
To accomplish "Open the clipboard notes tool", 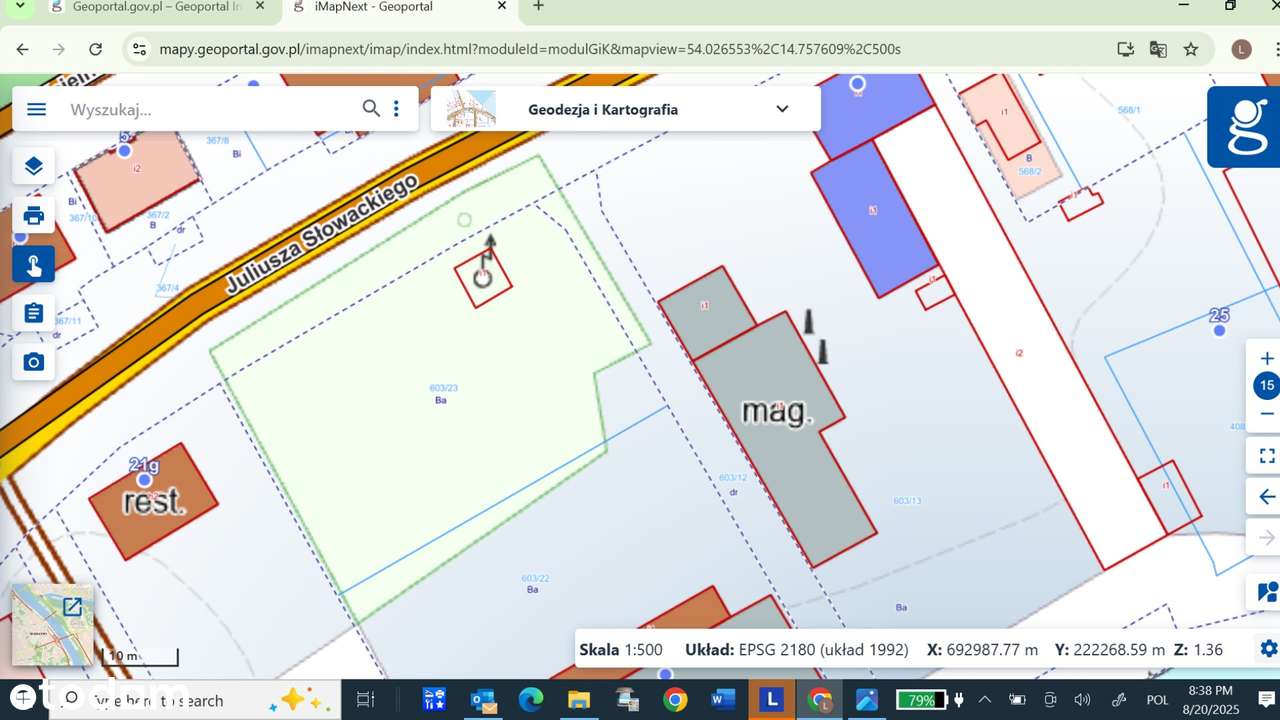I will coord(34,313).
